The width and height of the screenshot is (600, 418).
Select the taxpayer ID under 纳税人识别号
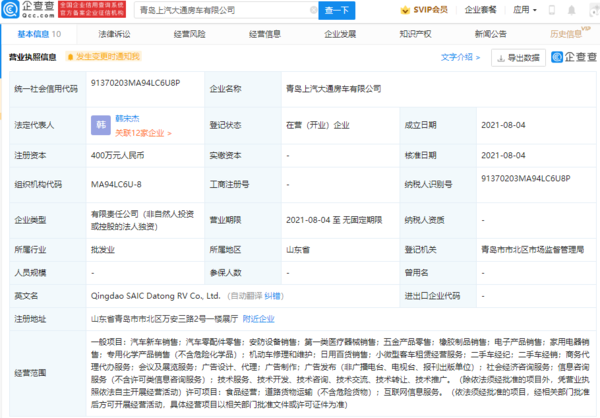point(526,178)
